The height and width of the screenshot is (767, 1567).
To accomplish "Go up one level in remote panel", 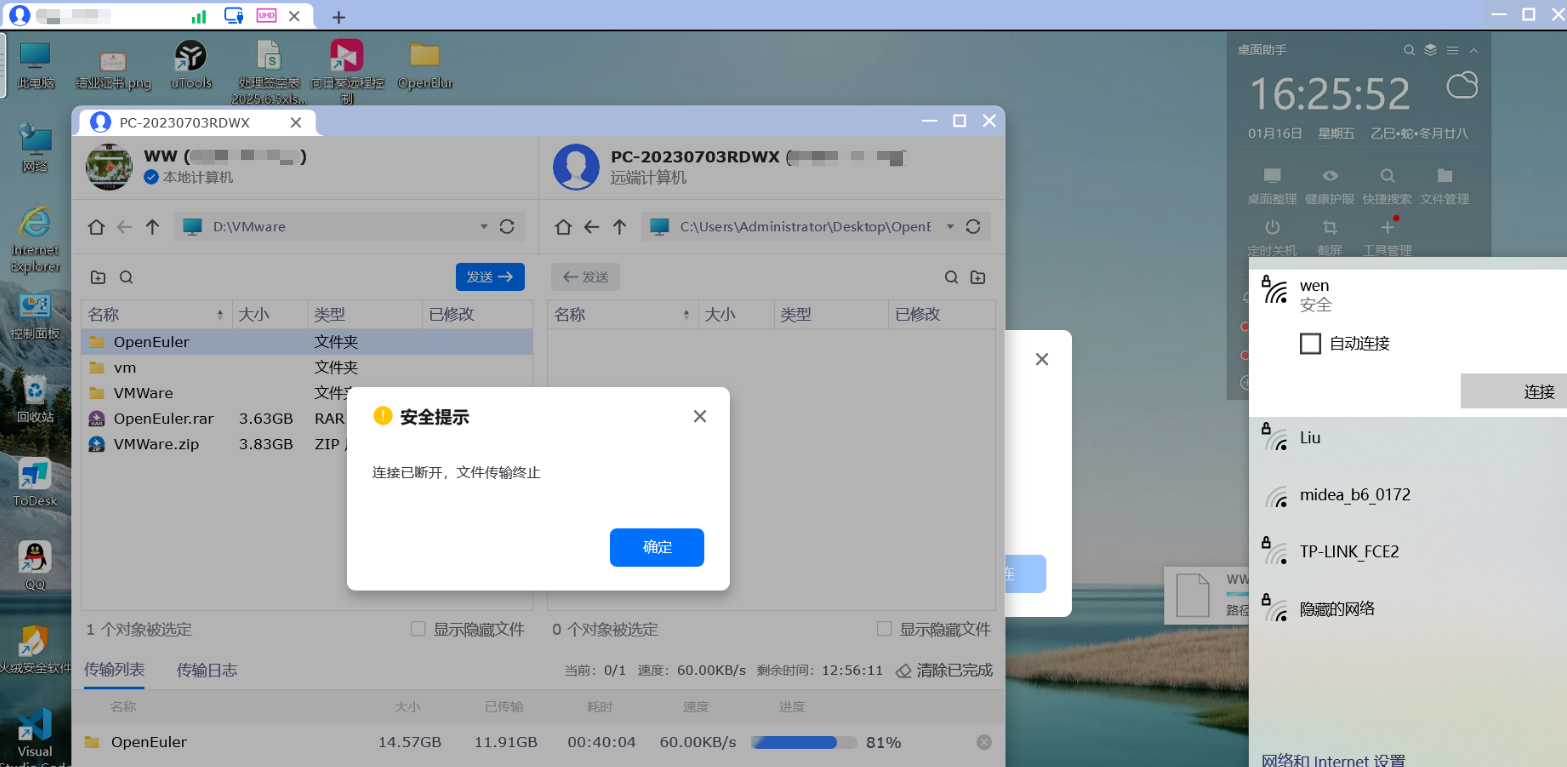I will pyautogui.click(x=619, y=227).
